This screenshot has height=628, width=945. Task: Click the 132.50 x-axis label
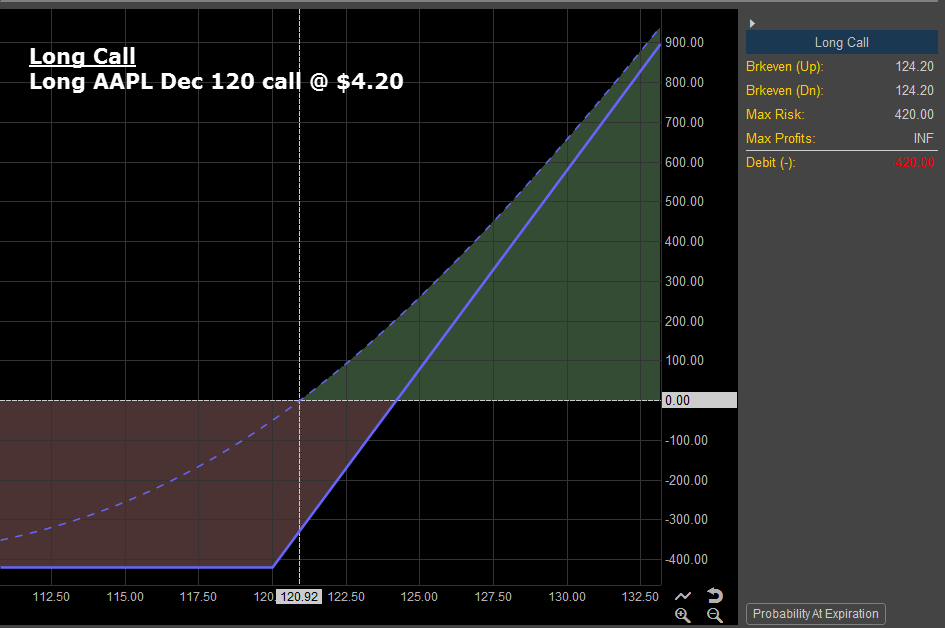point(640,597)
